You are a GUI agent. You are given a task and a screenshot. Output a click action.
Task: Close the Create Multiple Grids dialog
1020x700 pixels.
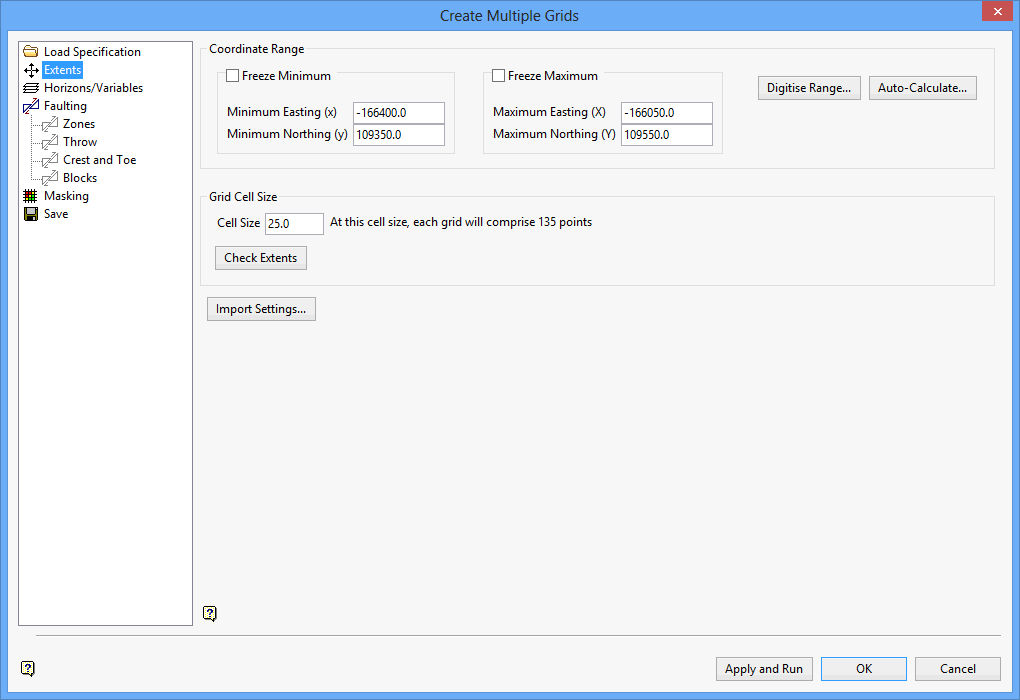[x=997, y=12]
